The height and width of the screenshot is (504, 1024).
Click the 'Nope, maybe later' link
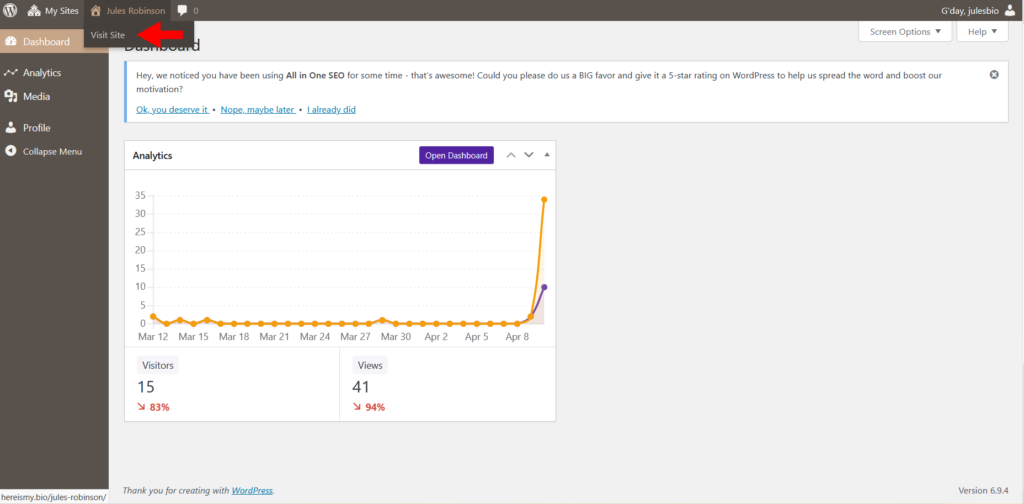(x=258, y=110)
